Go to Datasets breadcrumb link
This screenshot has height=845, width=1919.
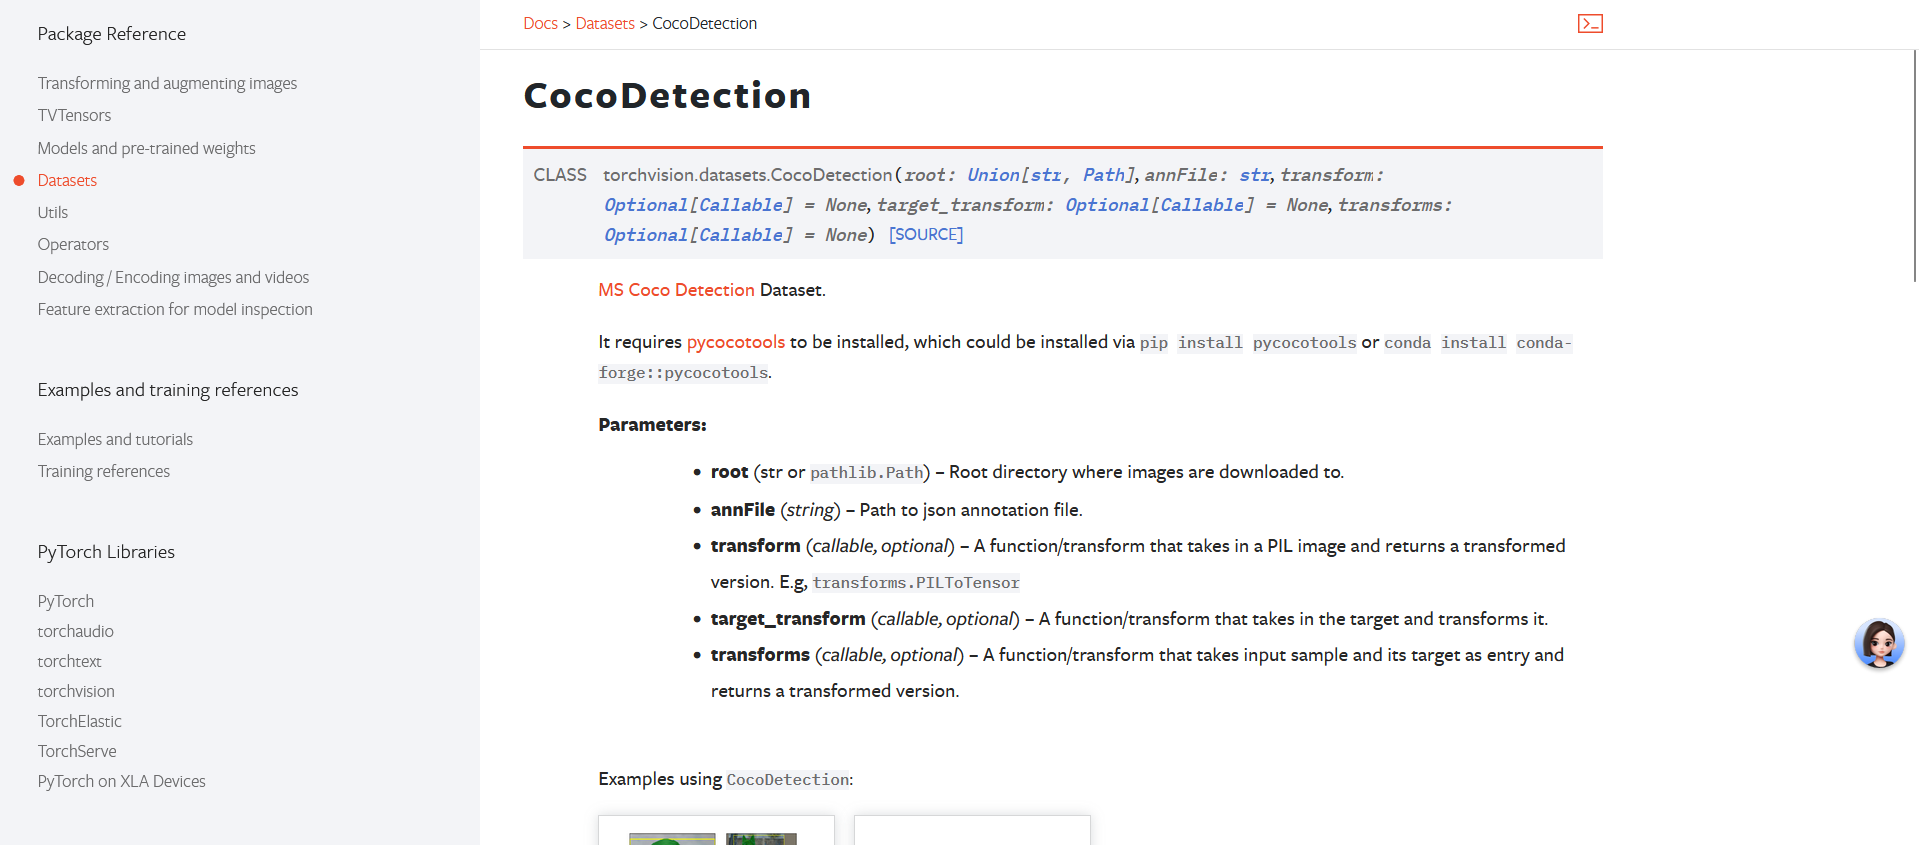[605, 23]
